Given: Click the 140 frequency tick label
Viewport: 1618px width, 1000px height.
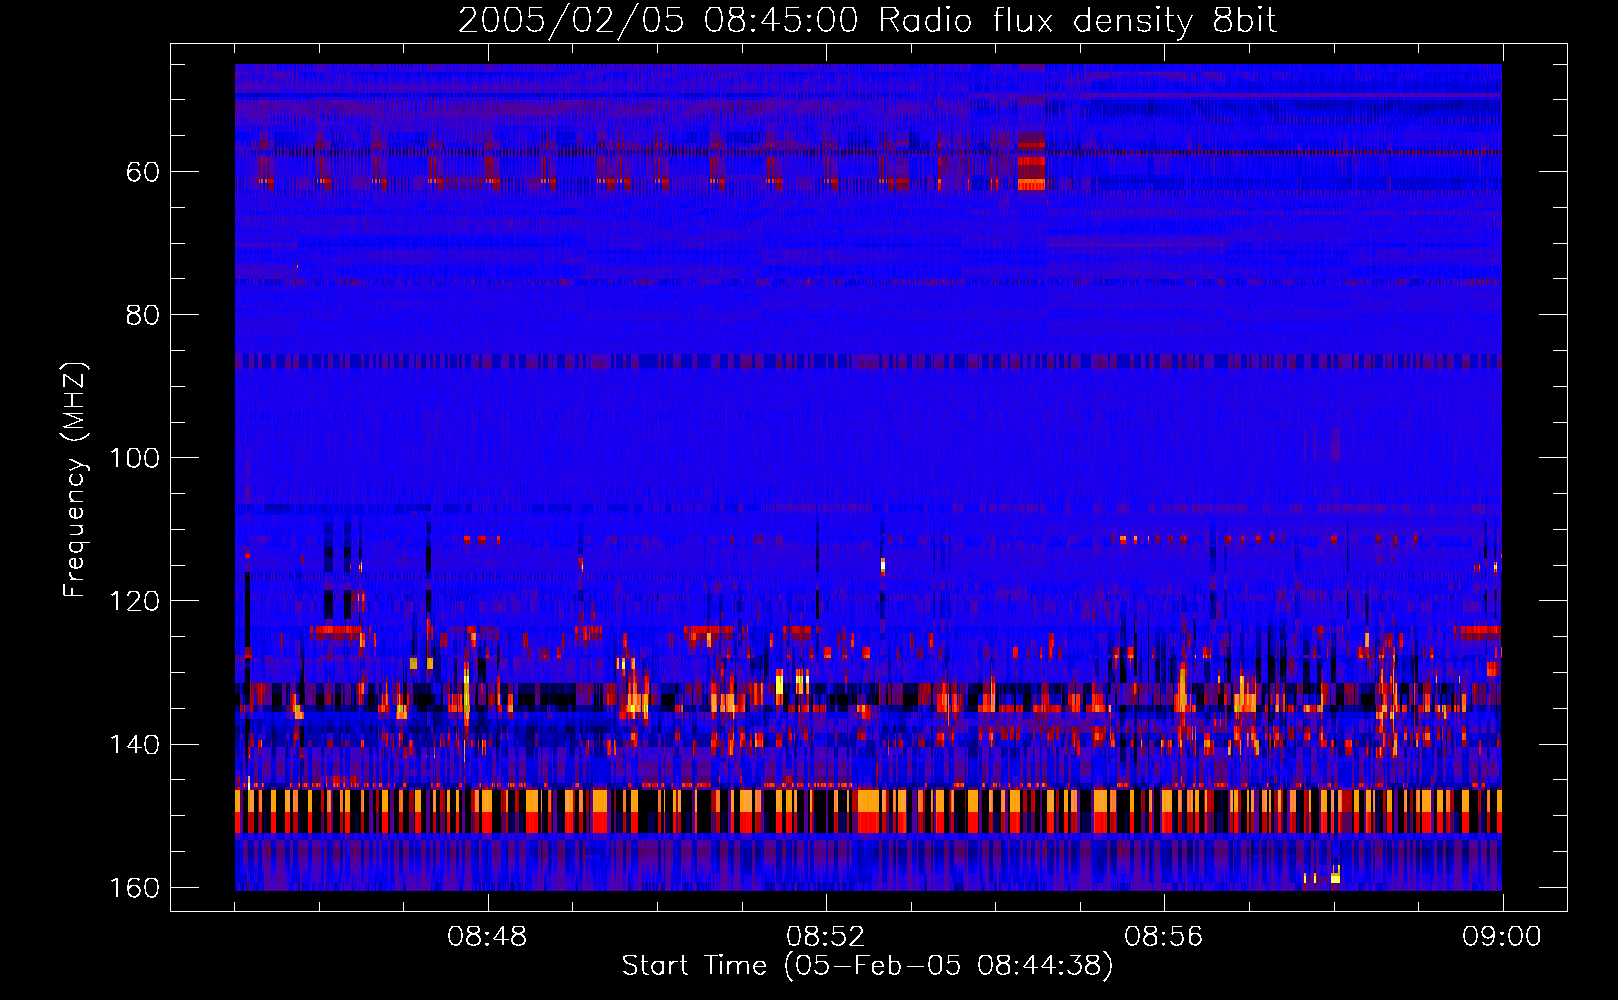Looking at the screenshot, I should coord(135,745).
